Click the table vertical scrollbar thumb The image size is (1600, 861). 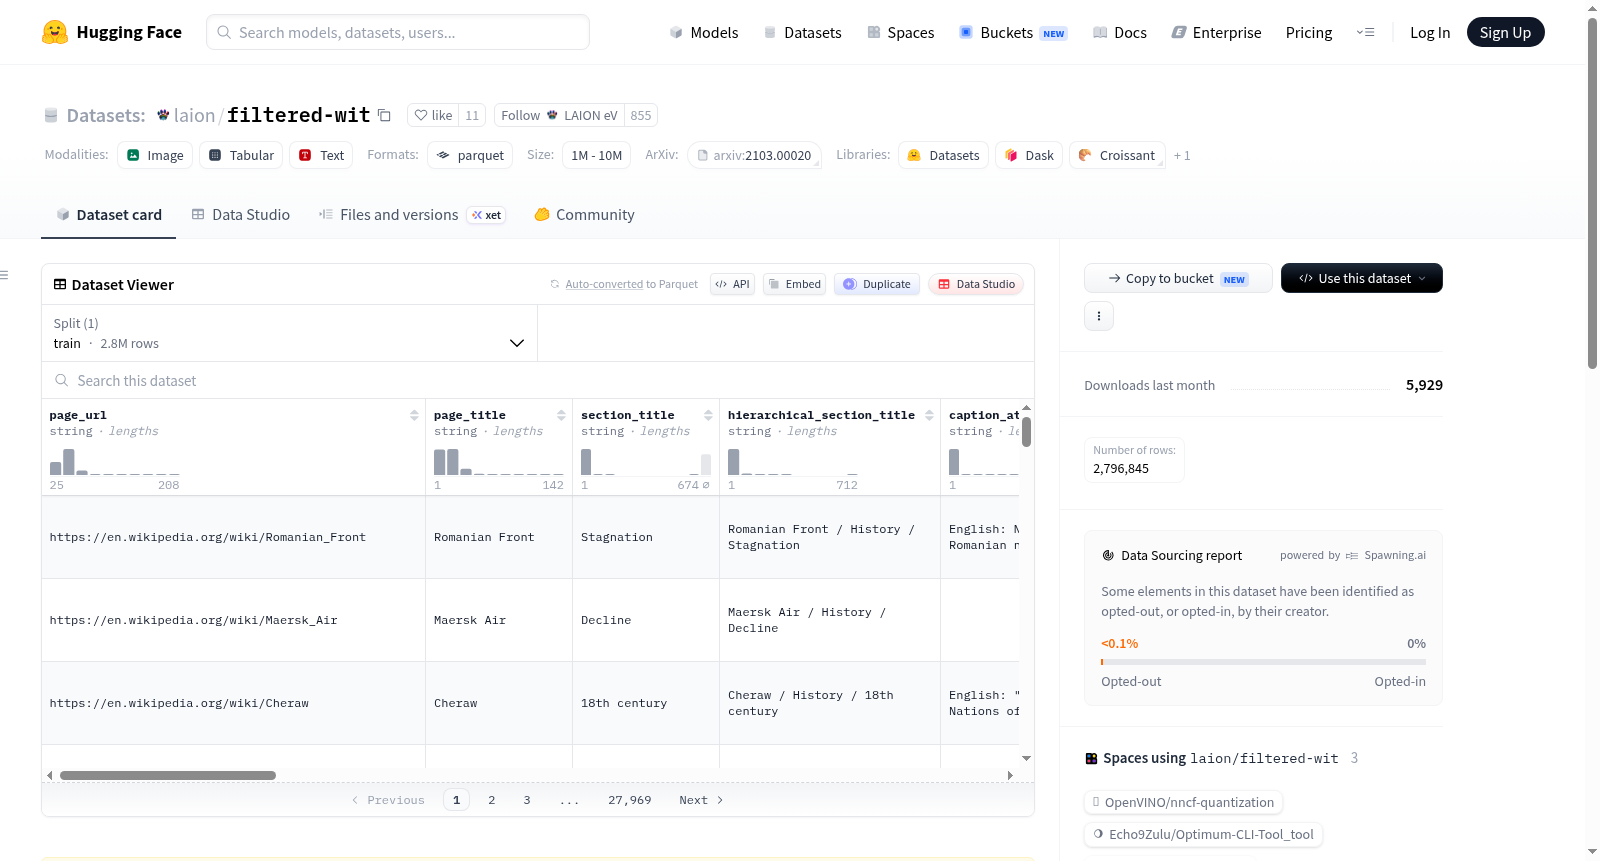tap(1026, 432)
